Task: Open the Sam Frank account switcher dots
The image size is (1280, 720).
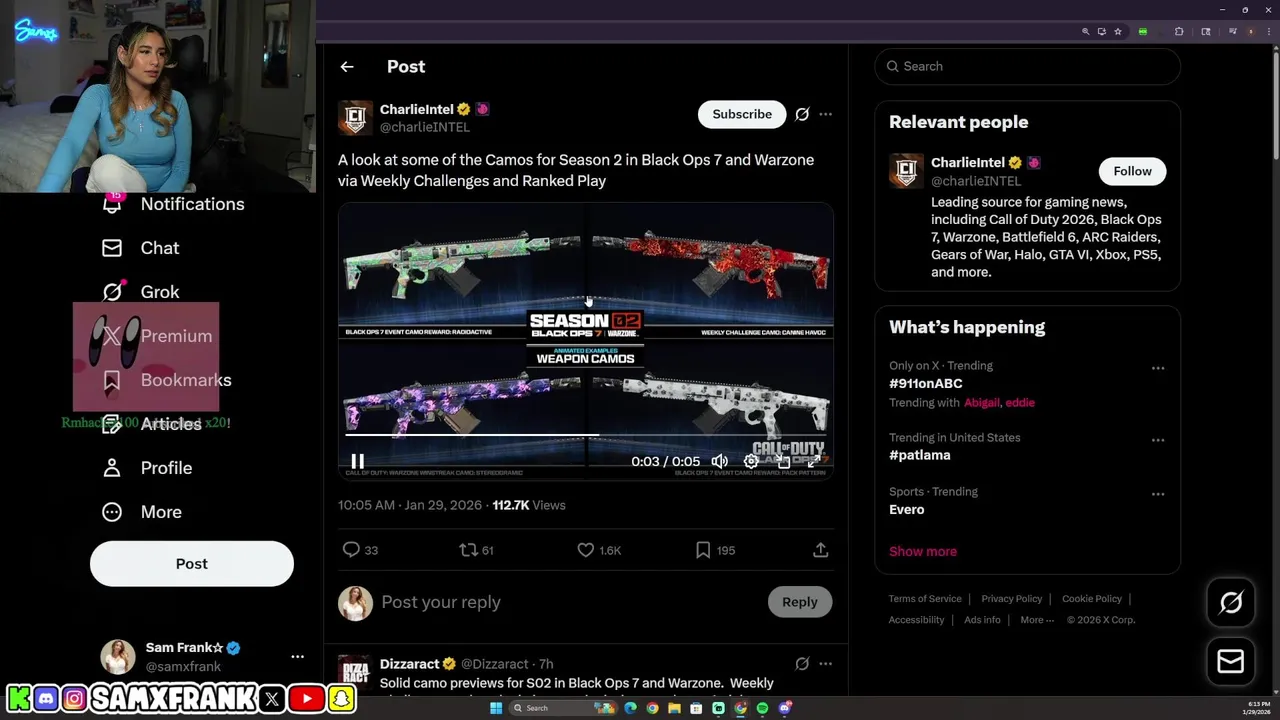Action: 297,657
